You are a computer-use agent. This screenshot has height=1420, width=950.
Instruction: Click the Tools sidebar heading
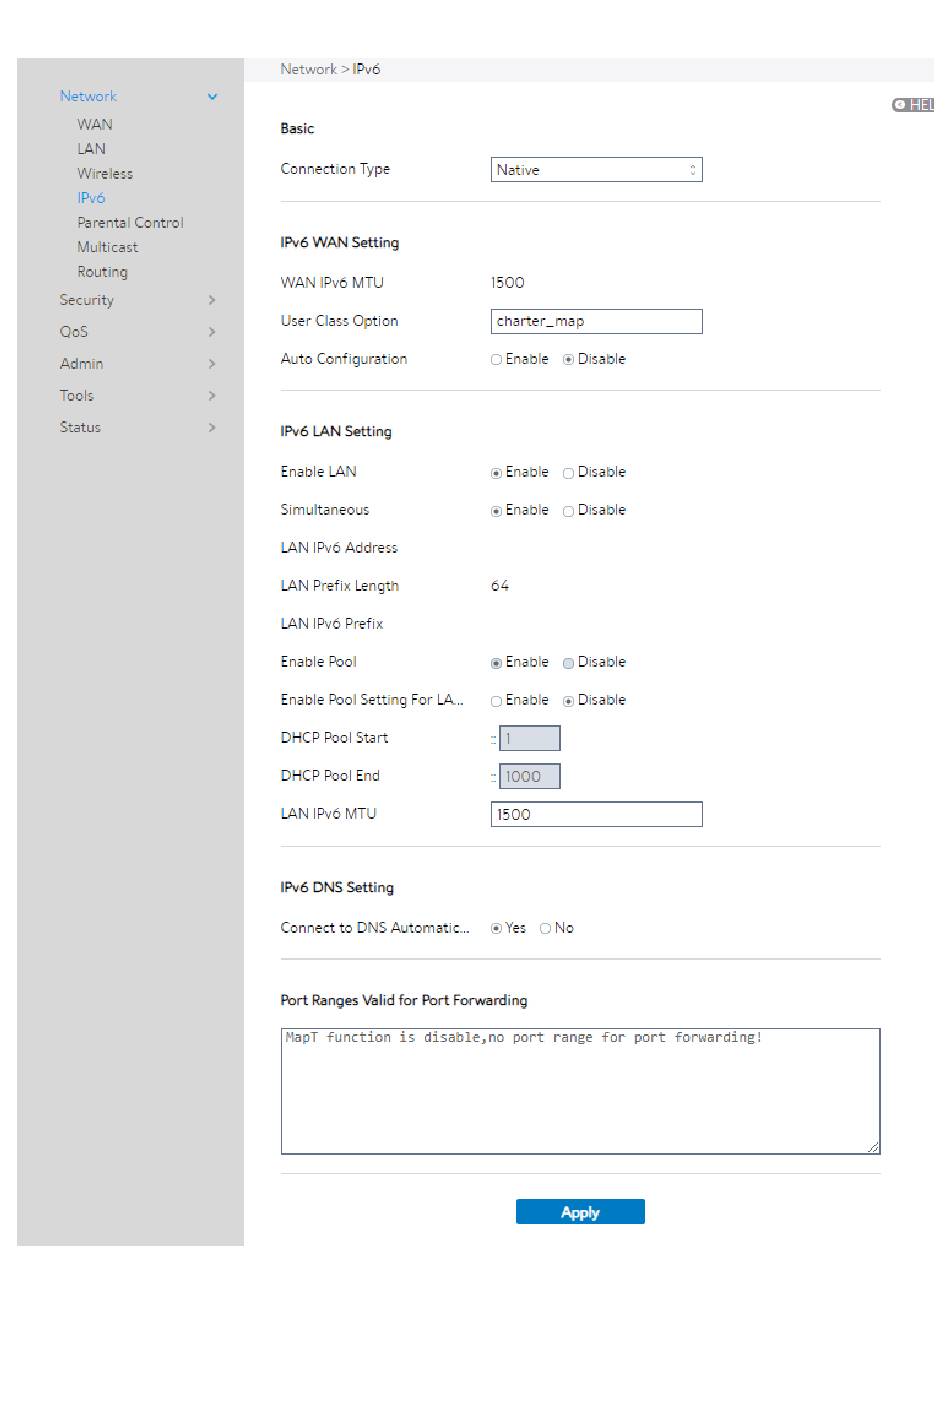[76, 396]
